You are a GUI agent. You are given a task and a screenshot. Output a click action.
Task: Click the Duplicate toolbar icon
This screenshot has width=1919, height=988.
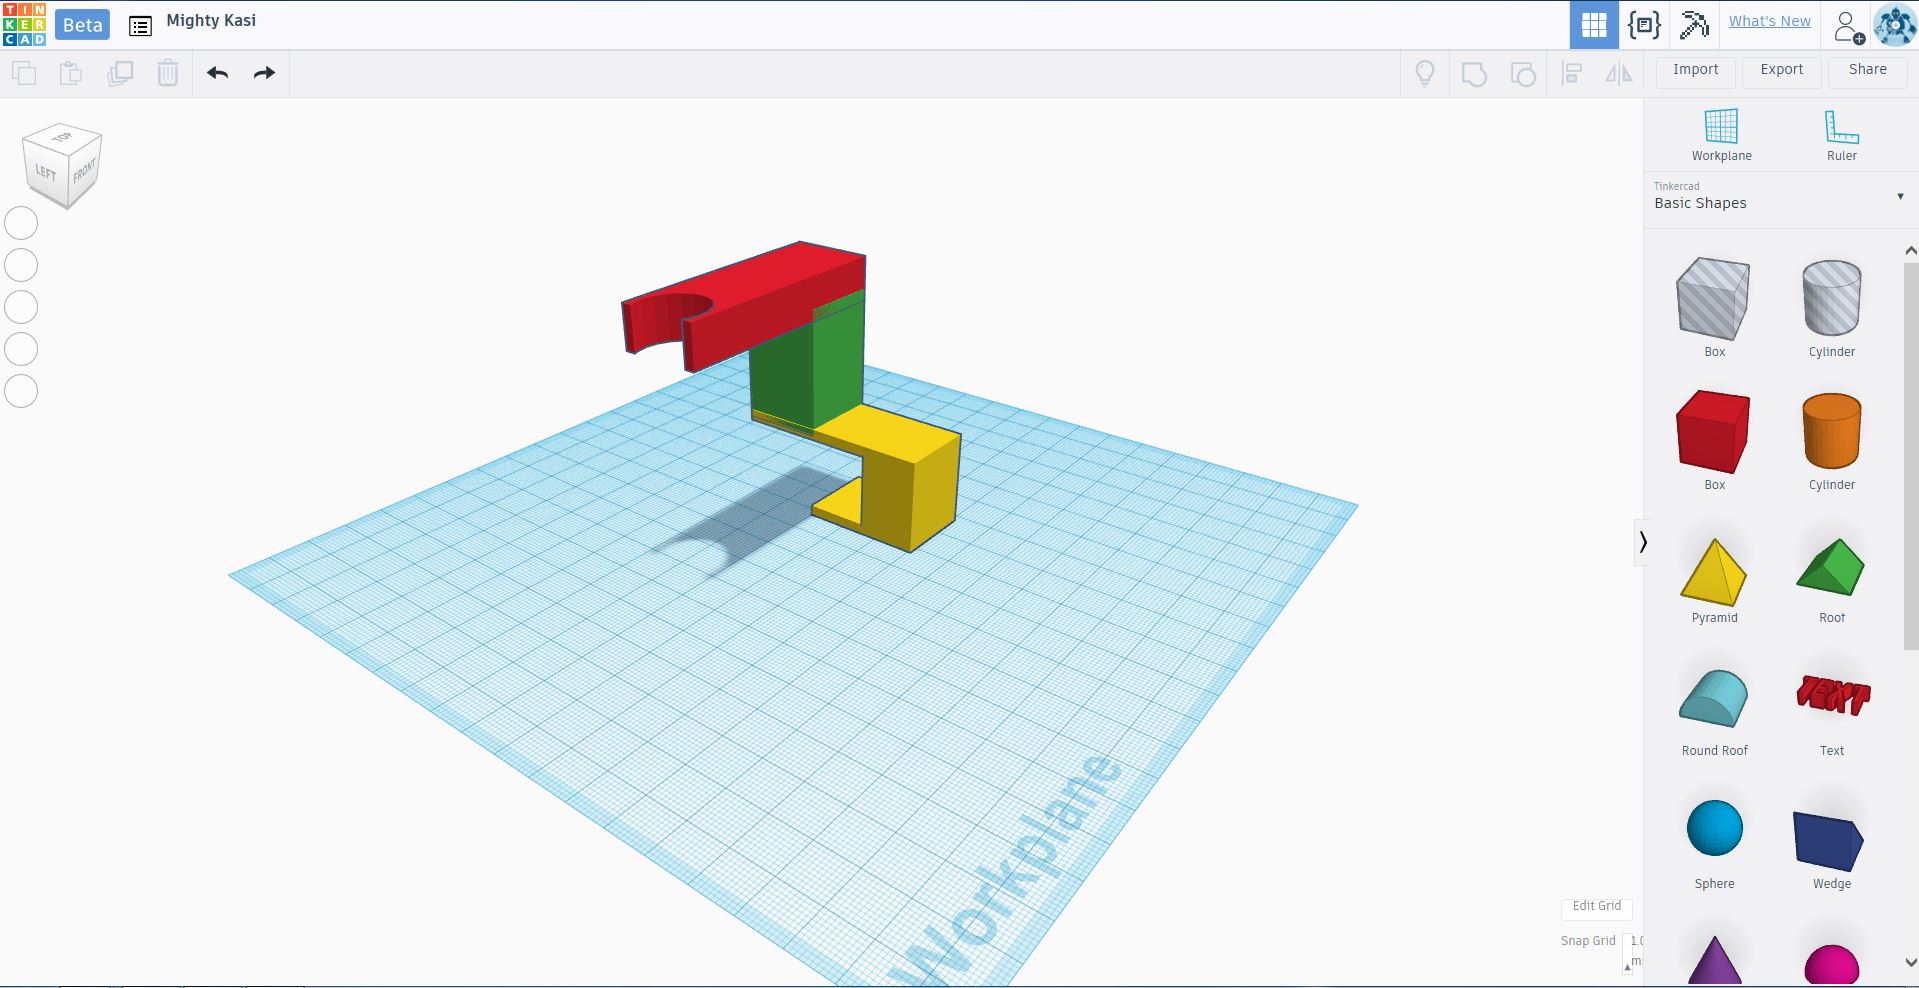point(120,73)
